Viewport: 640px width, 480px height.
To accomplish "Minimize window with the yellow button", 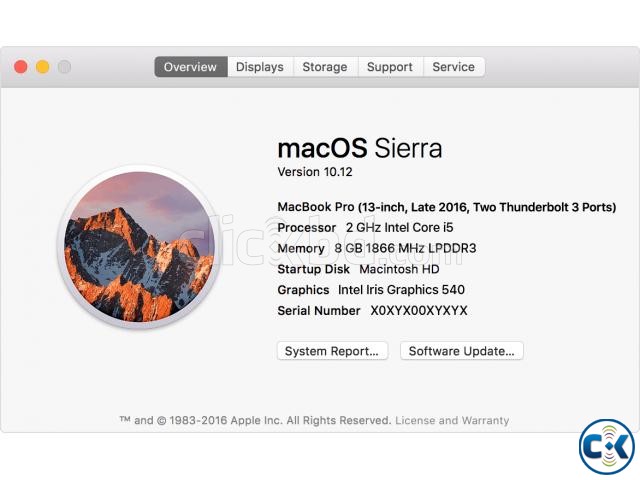I will (42, 67).
